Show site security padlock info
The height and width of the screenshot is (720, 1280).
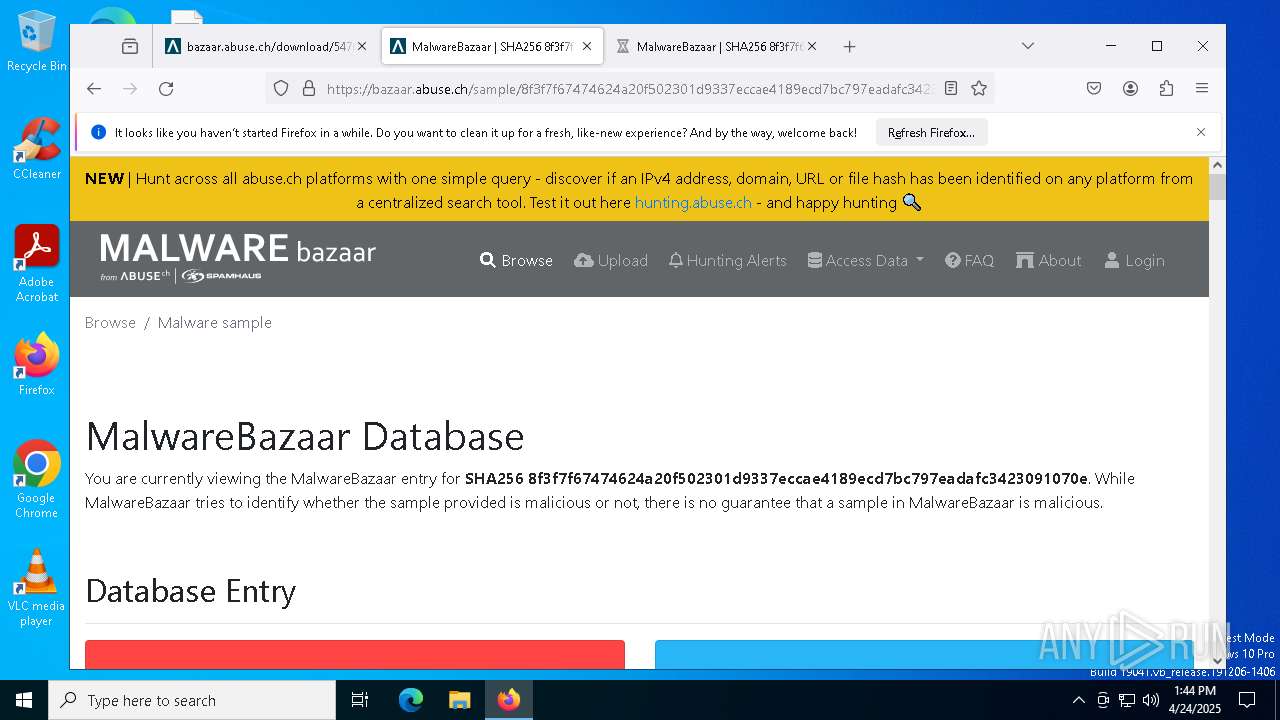pos(308,88)
